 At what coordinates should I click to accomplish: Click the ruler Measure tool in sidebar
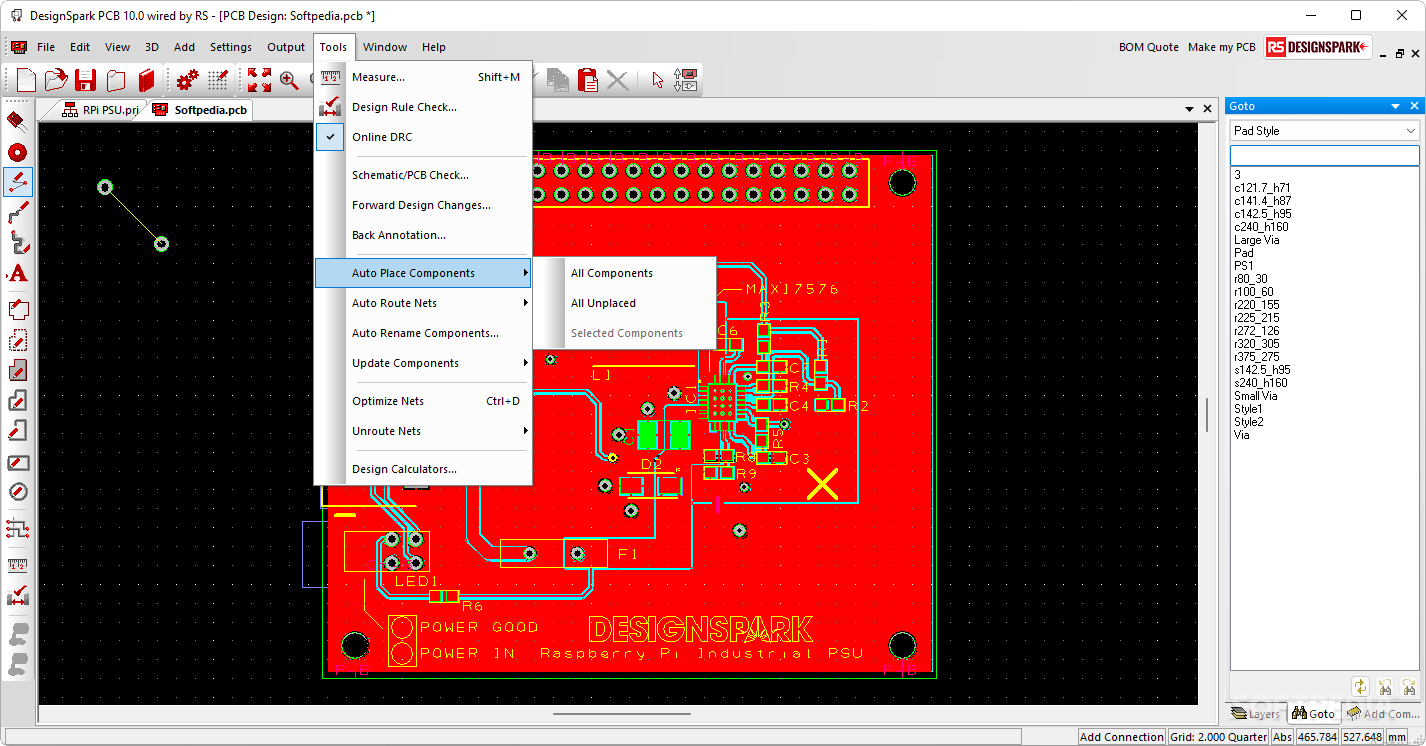tap(17, 566)
